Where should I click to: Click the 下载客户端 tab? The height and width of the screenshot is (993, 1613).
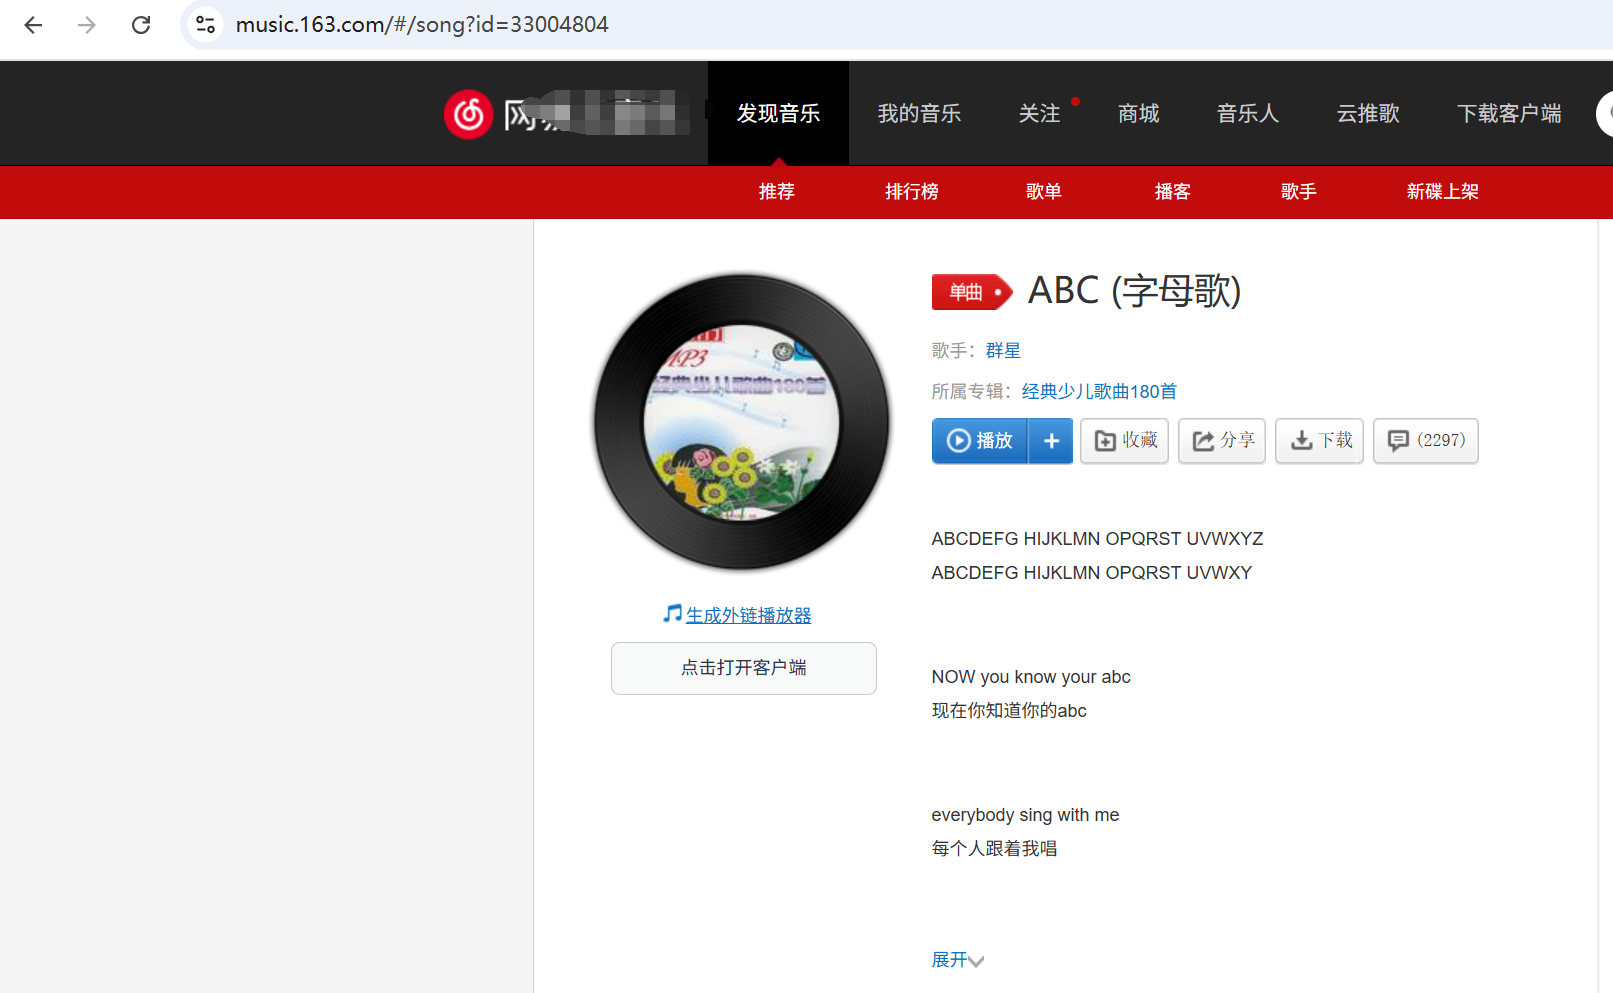coord(1509,114)
